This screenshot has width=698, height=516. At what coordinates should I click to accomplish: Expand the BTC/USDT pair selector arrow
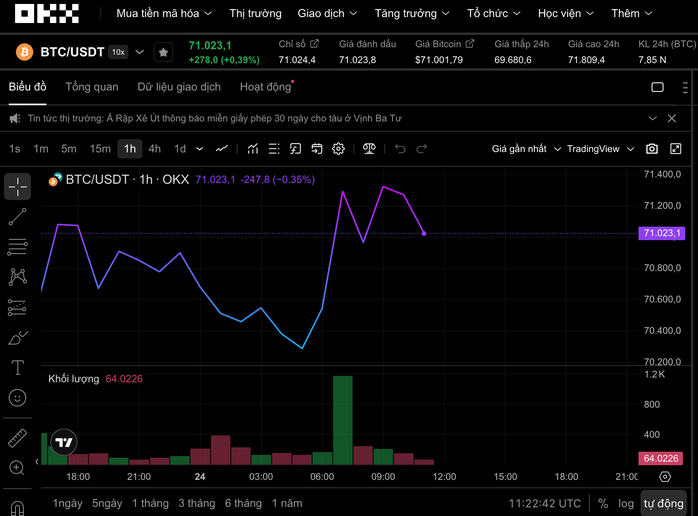point(139,52)
